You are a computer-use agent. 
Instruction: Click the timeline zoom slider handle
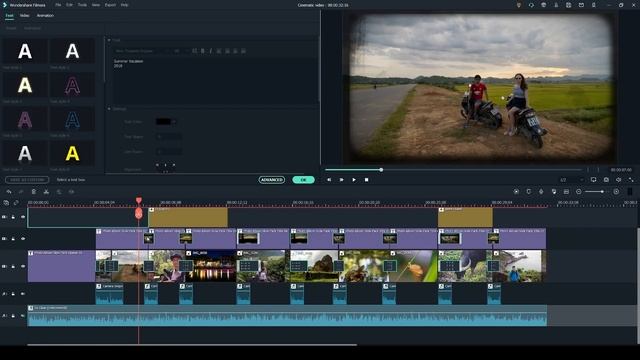(x=602, y=191)
